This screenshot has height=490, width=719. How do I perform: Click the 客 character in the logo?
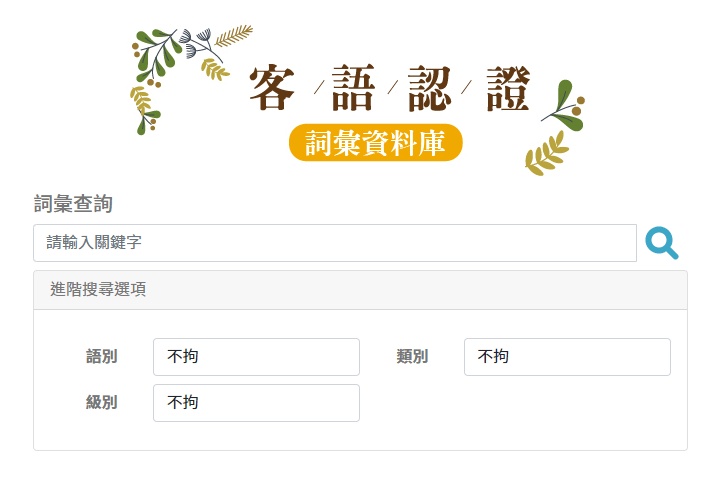[x=271, y=88]
